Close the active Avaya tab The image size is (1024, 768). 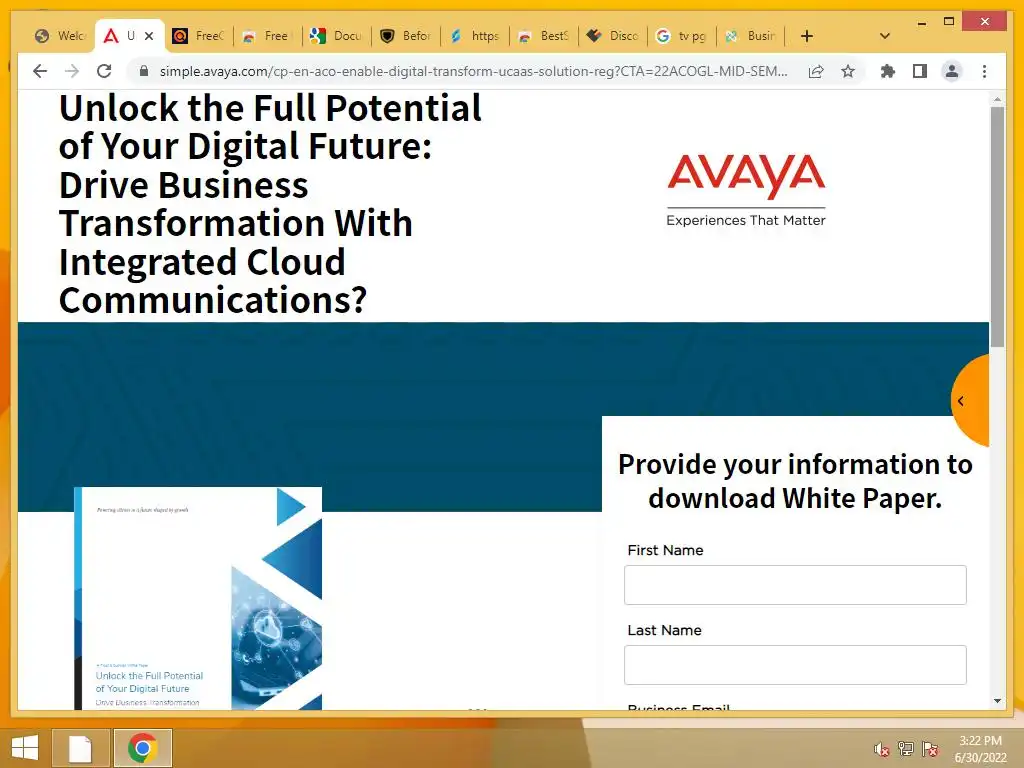[149, 36]
